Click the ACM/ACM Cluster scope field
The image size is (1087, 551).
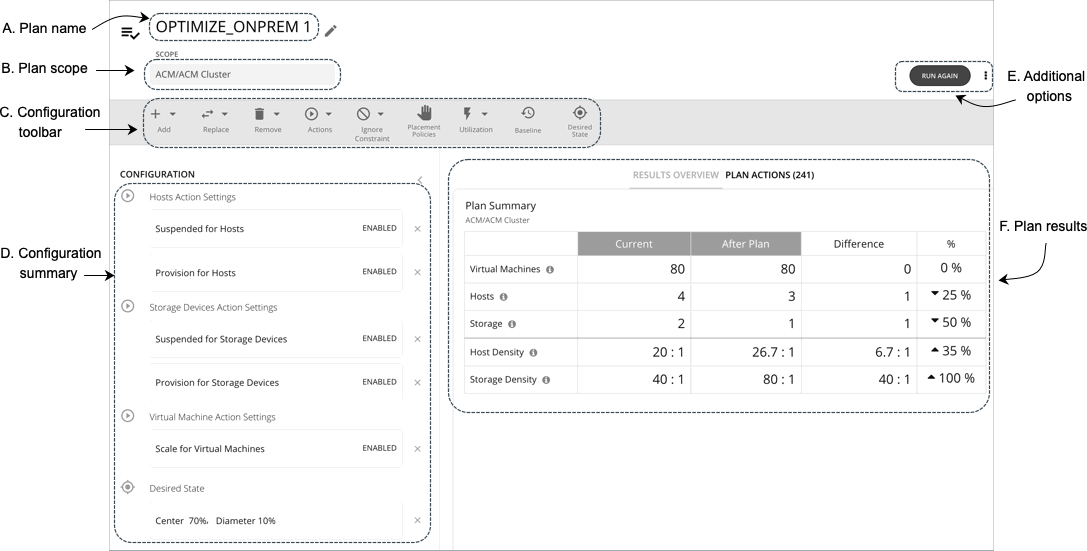[243, 74]
